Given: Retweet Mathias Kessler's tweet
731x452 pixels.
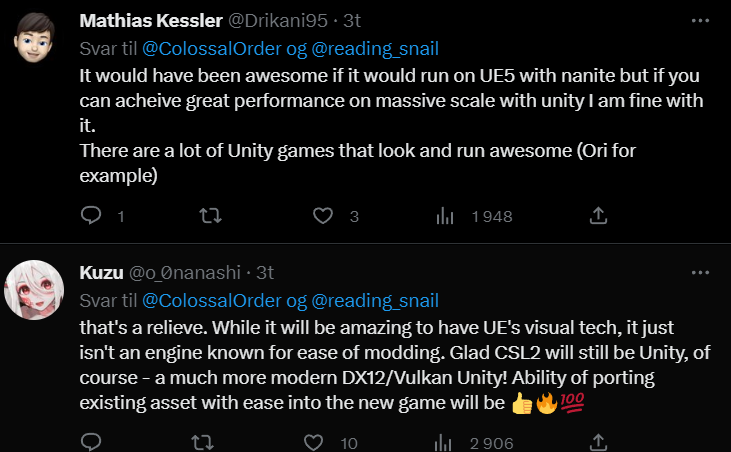Looking at the screenshot, I should pyautogui.click(x=210, y=216).
